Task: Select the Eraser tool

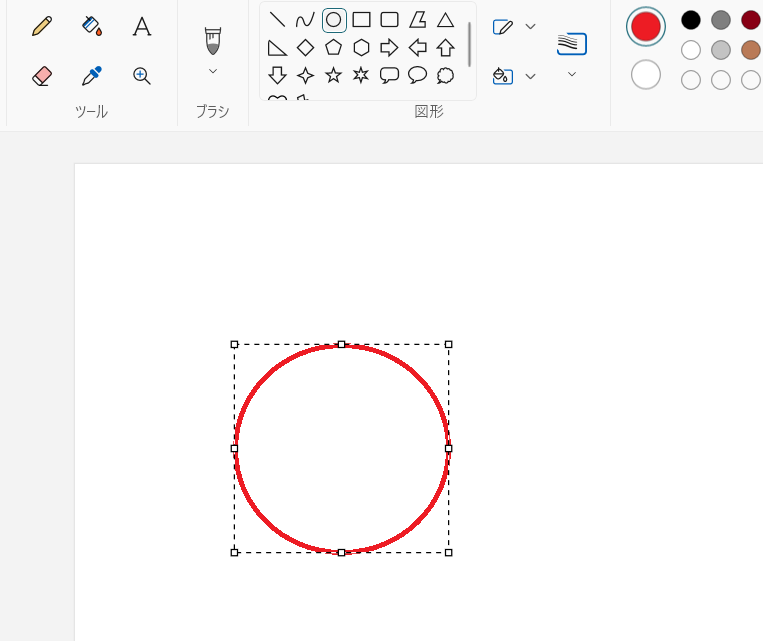Action: (42, 75)
